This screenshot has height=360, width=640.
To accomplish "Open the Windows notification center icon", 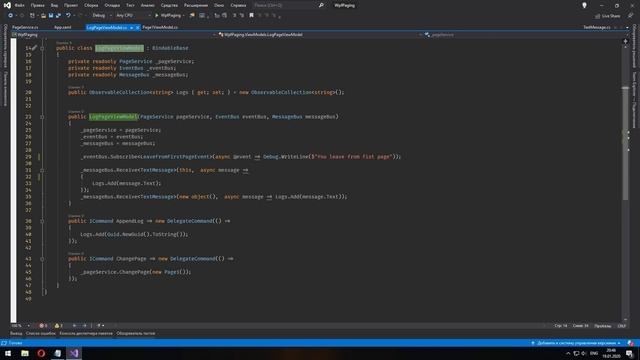I will pyautogui.click(x=630, y=353).
